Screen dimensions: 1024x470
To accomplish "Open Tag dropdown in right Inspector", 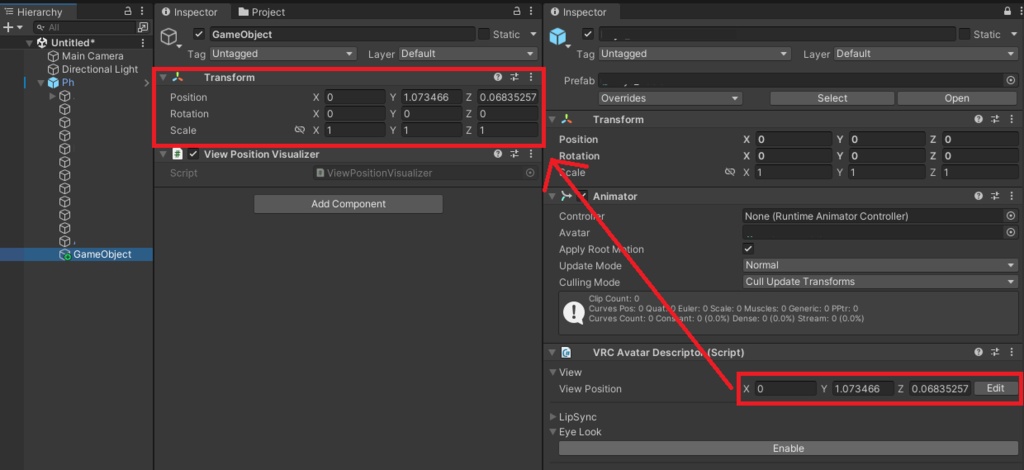I will coord(694,54).
